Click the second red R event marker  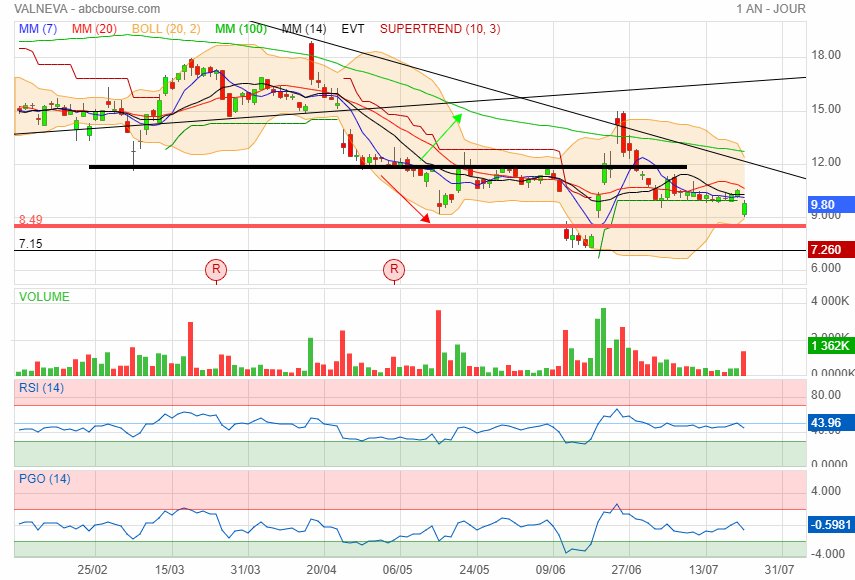(394, 269)
